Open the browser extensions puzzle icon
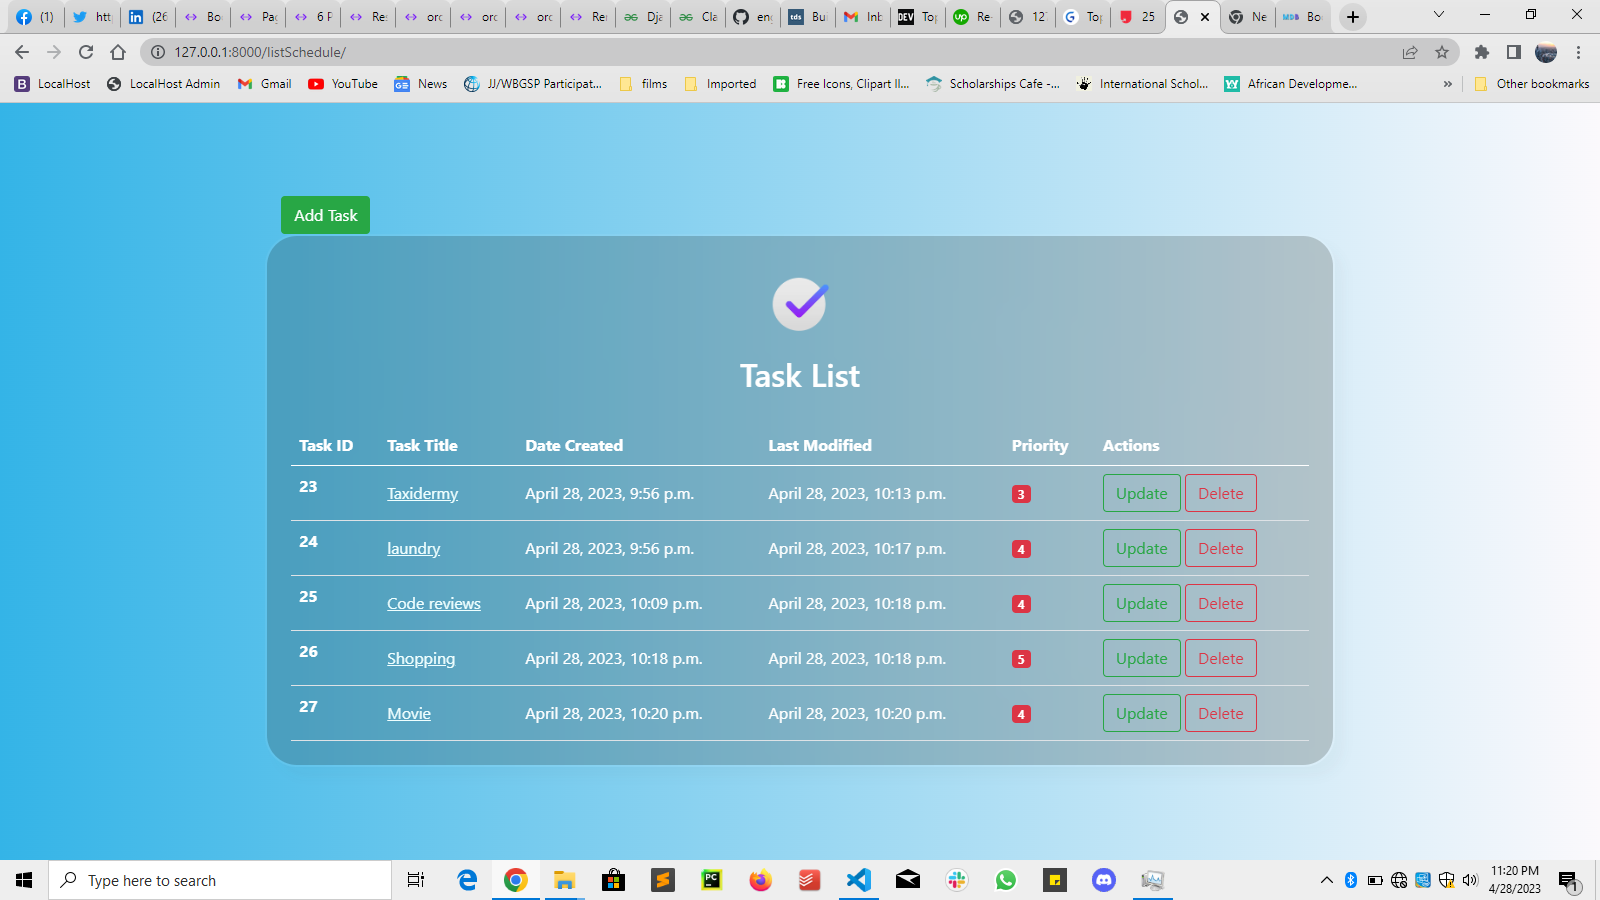Screen dimensions: 1600x900 point(1482,52)
